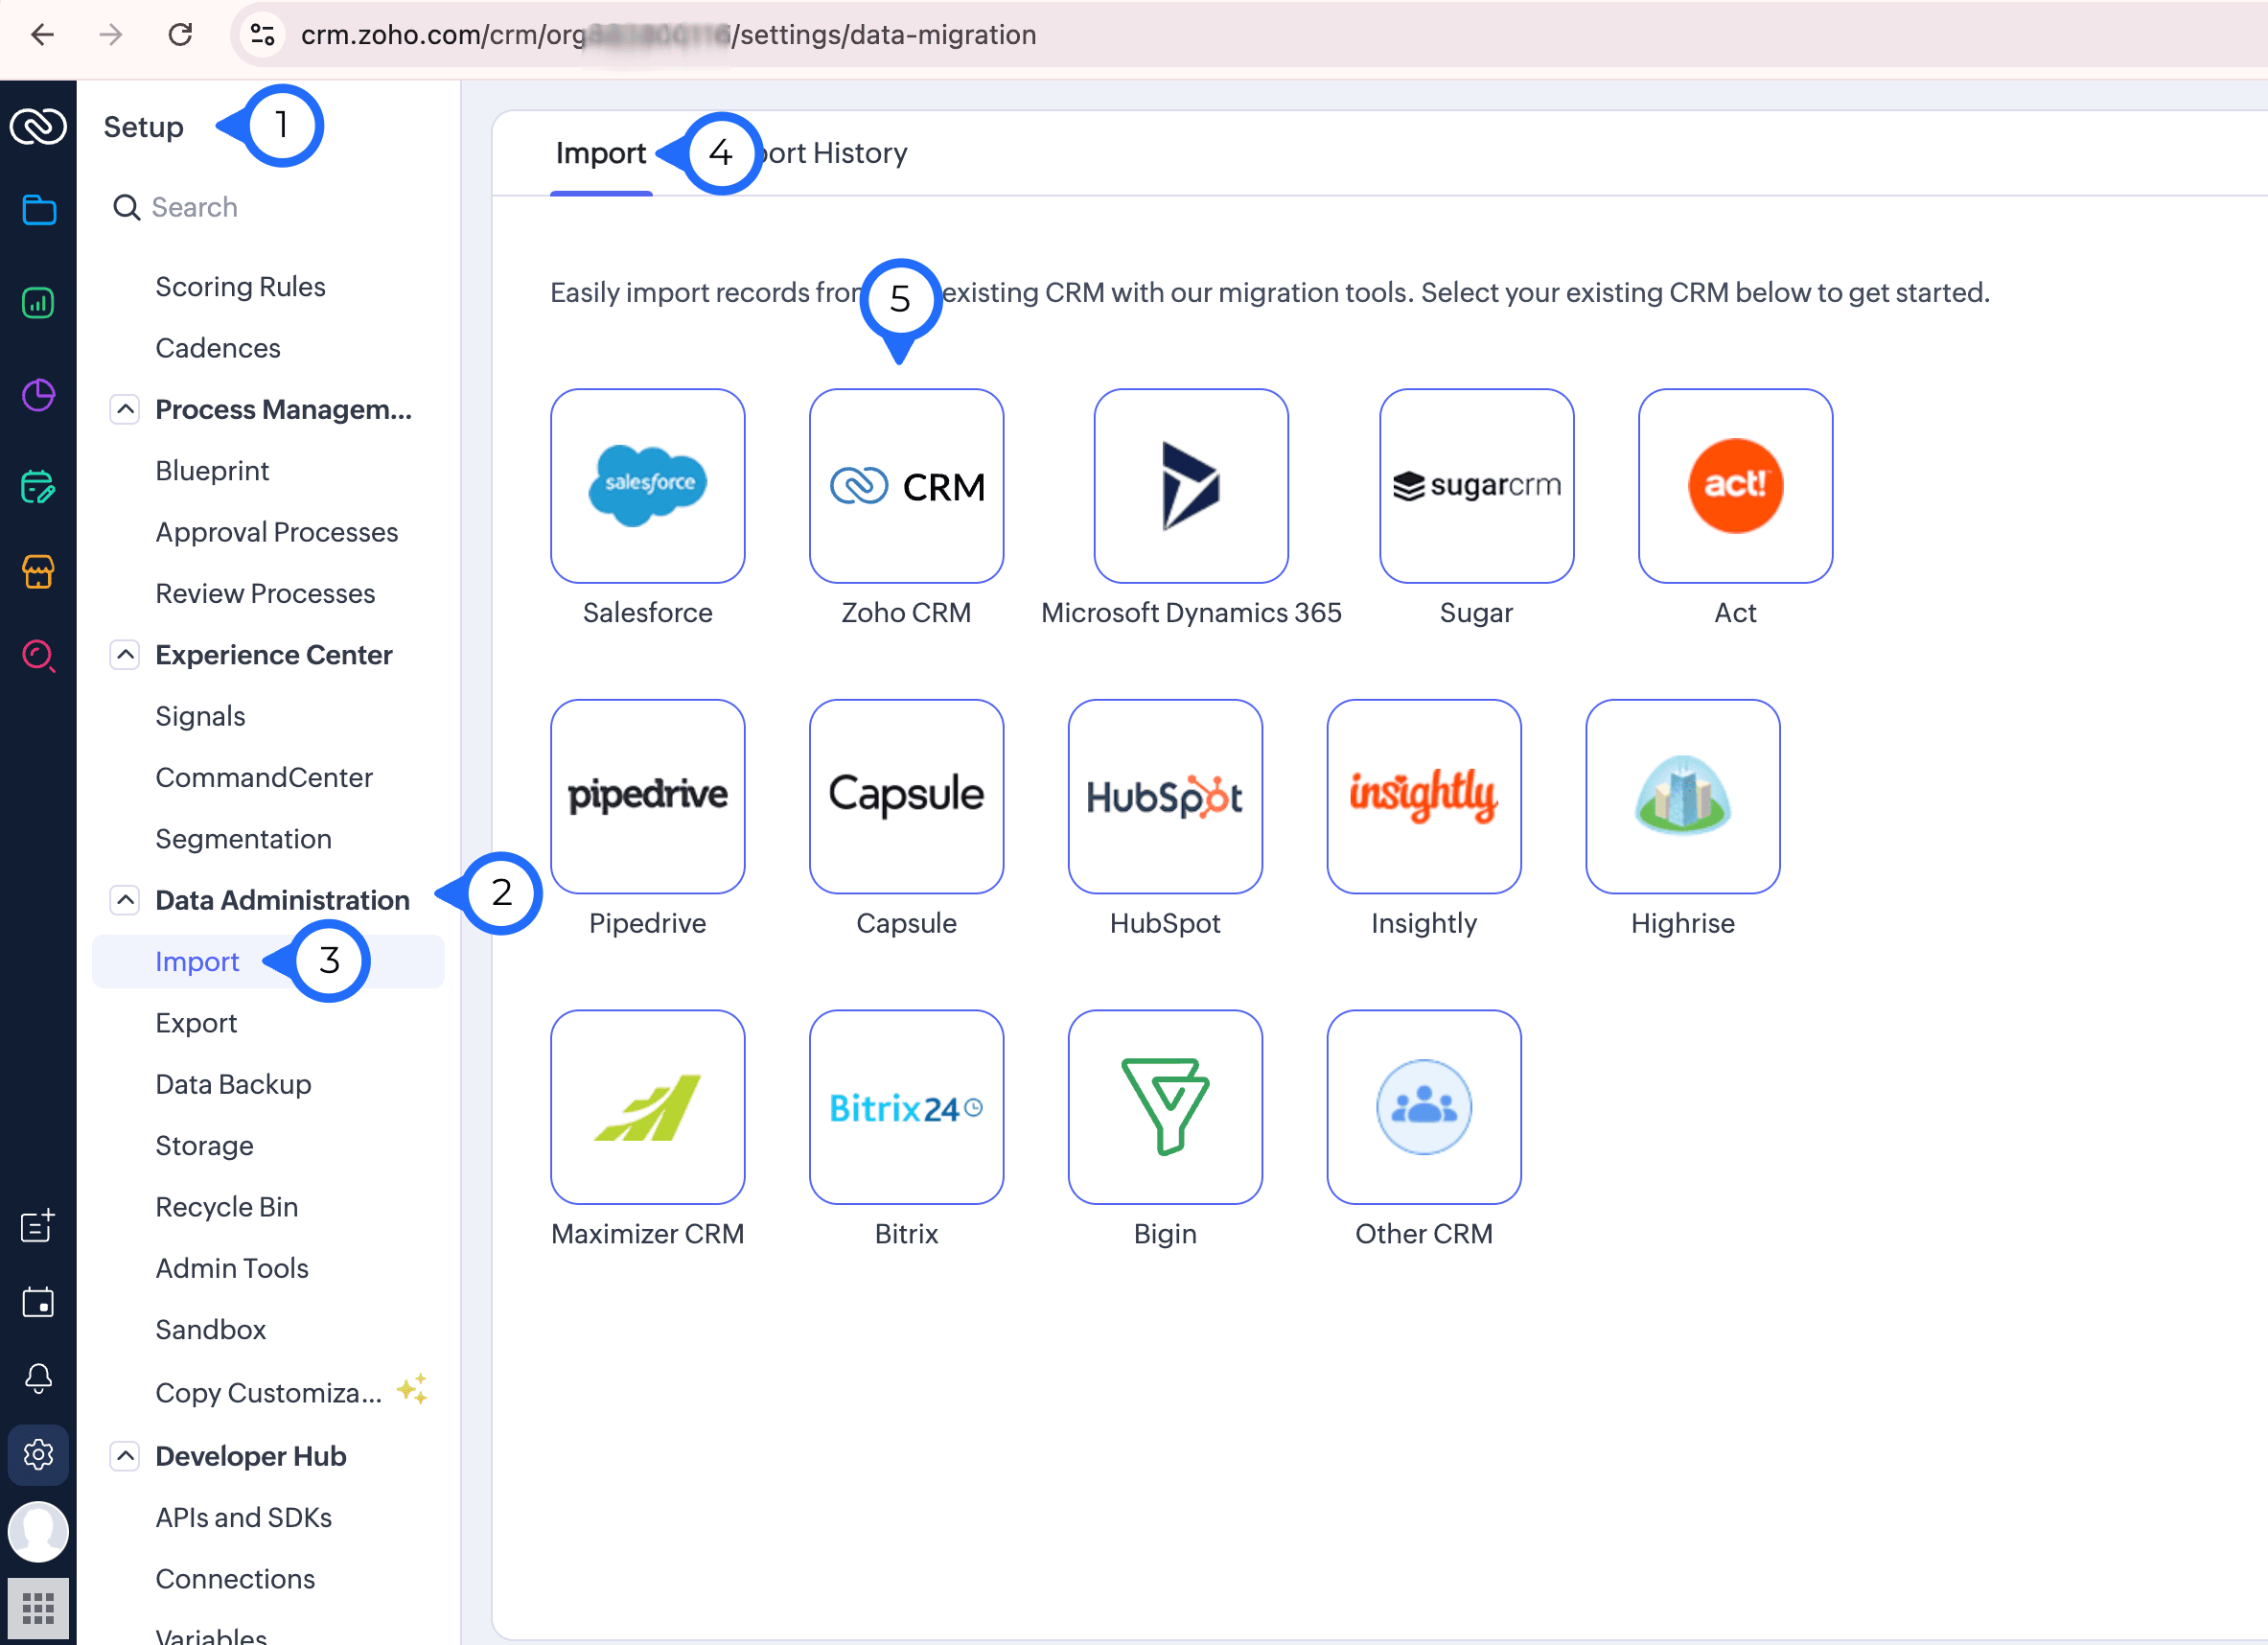
Task: Go to Recycle Bin settings
Action: click(x=226, y=1207)
